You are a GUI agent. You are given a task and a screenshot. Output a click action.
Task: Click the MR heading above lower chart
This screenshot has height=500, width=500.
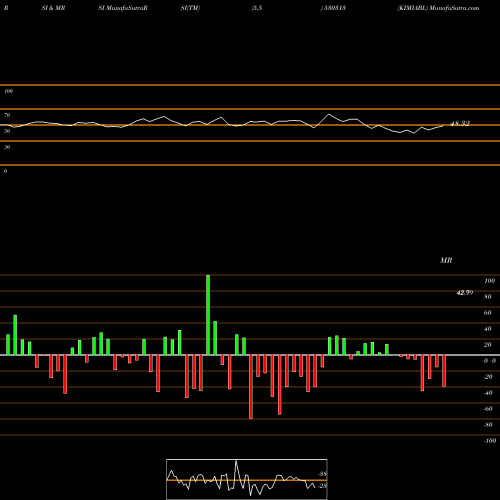446,260
